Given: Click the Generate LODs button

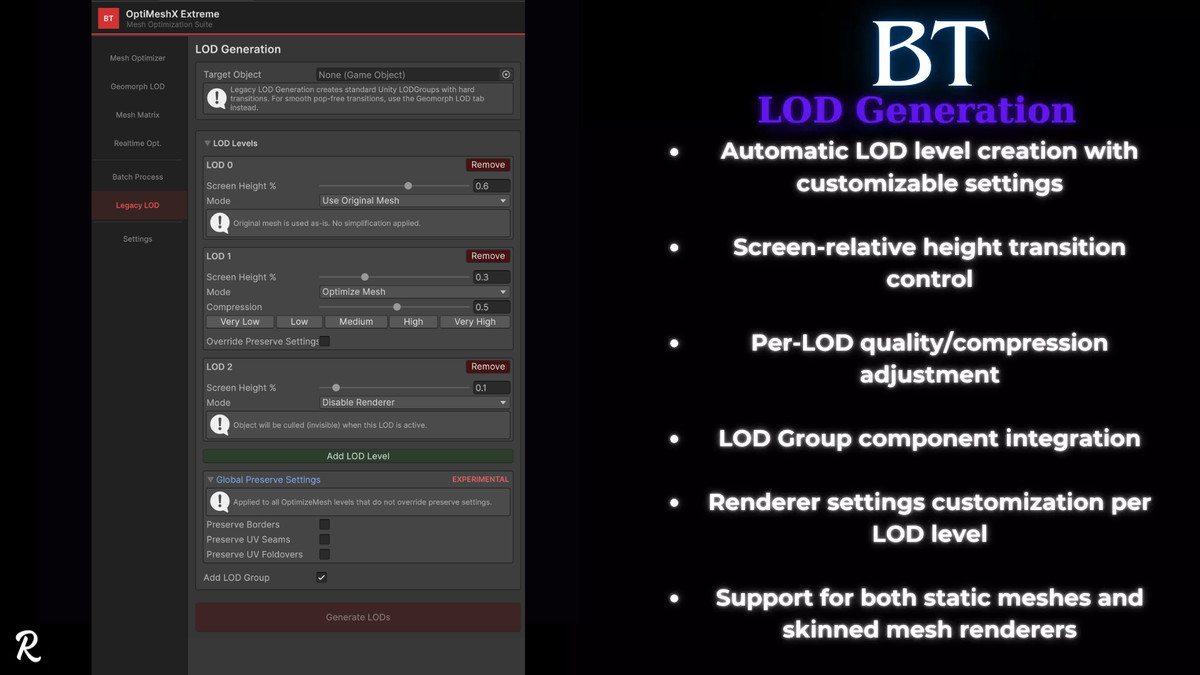Looking at the screenshot, I should click(358, 617).
